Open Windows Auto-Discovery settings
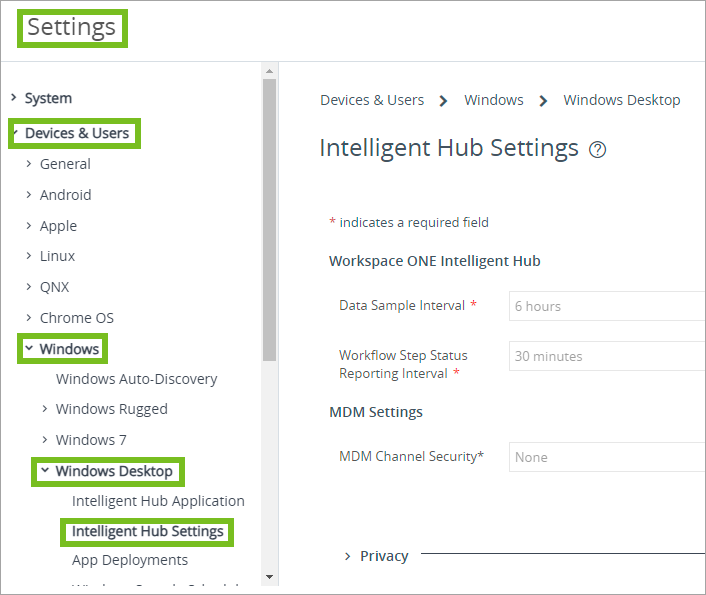706x595 pixels. tap(137, 379)
